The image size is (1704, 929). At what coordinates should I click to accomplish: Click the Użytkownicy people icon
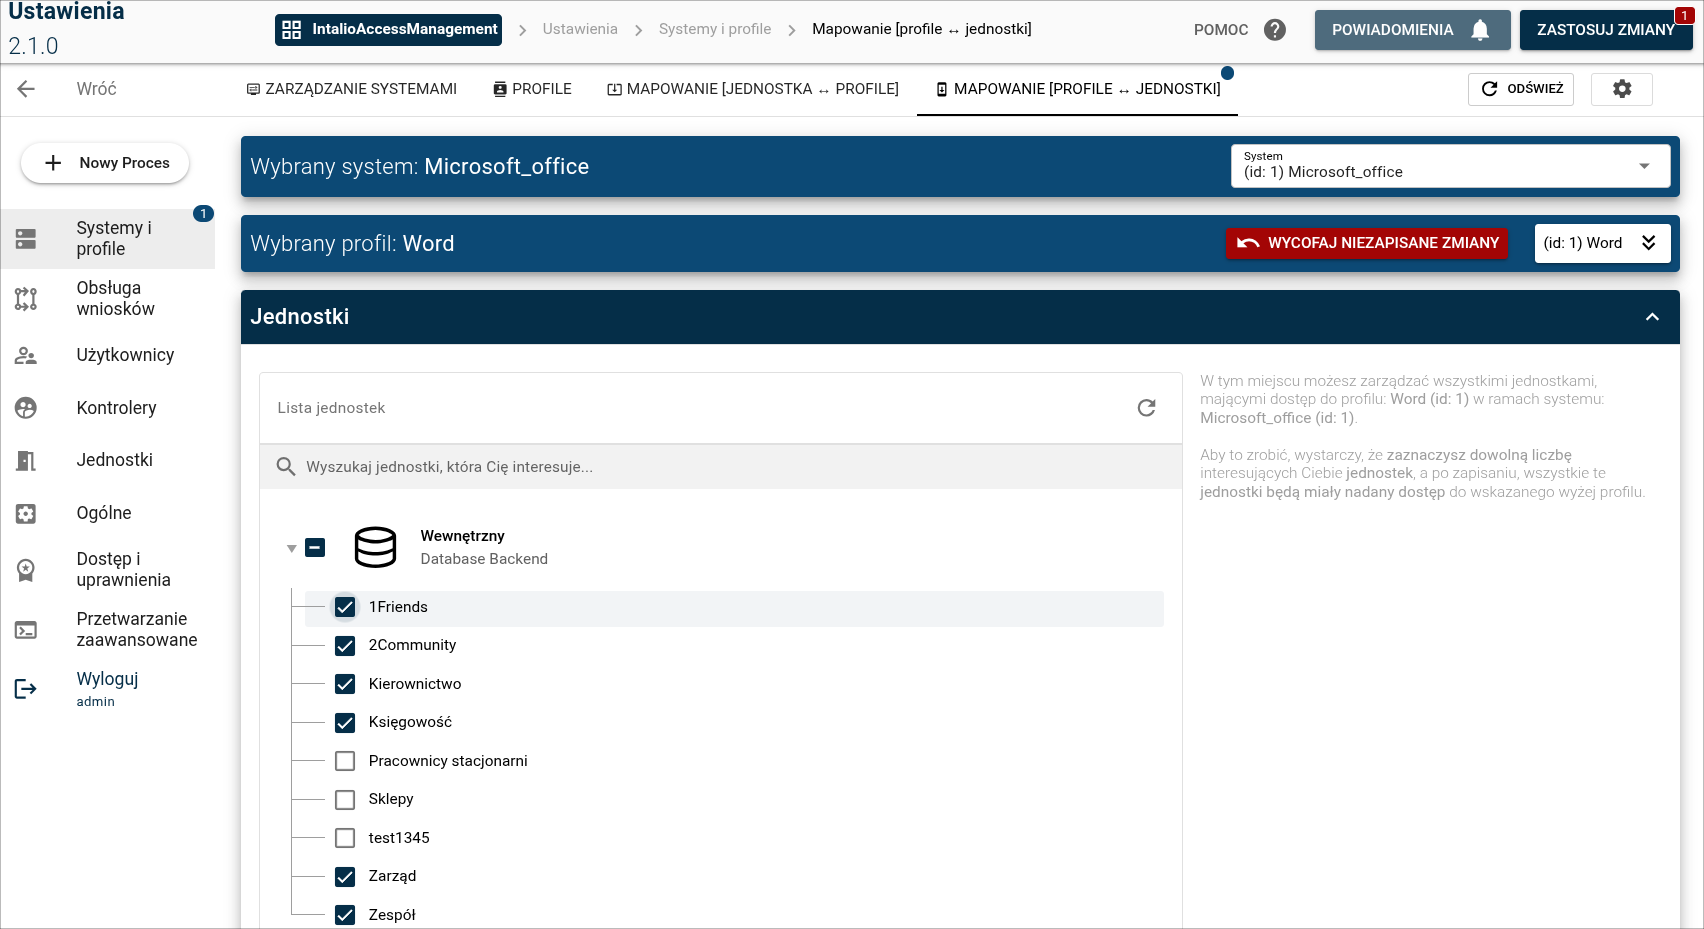(x=26, y=355)
